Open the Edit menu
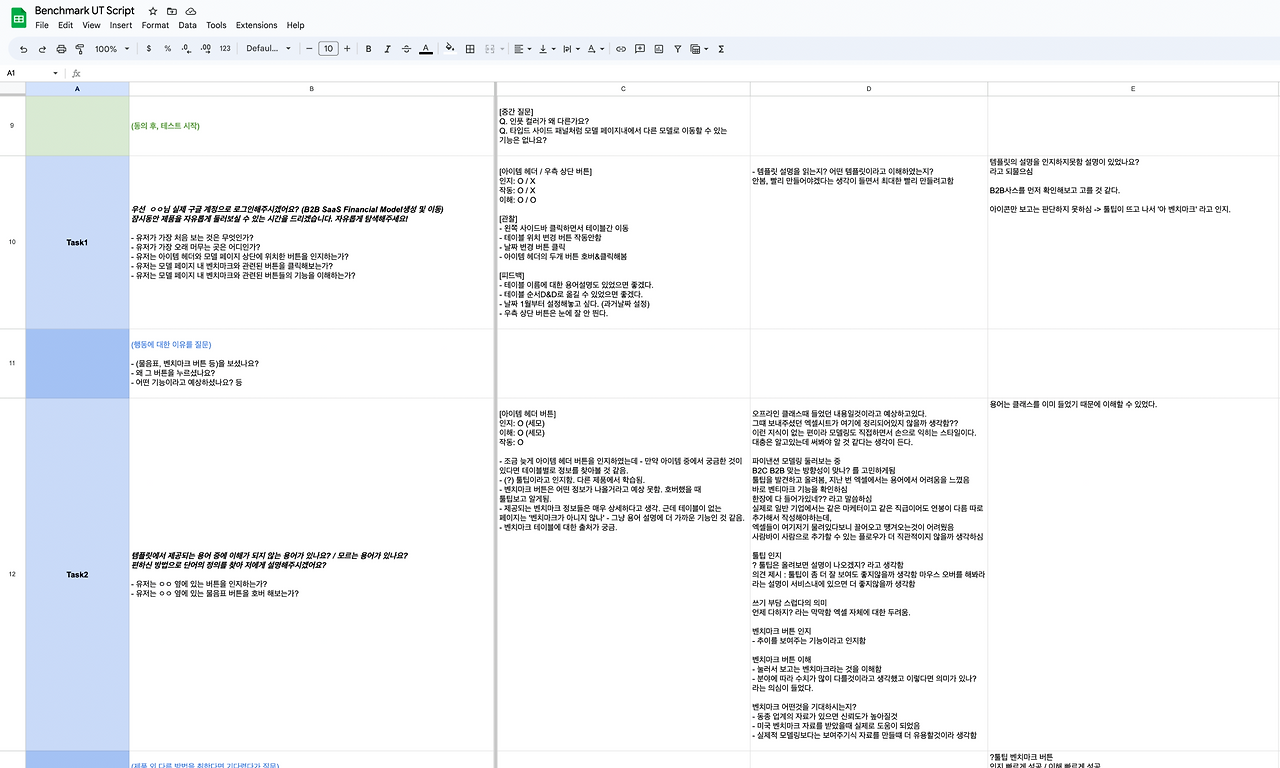Screen dimensions: 1280x768 pos(66,25)
